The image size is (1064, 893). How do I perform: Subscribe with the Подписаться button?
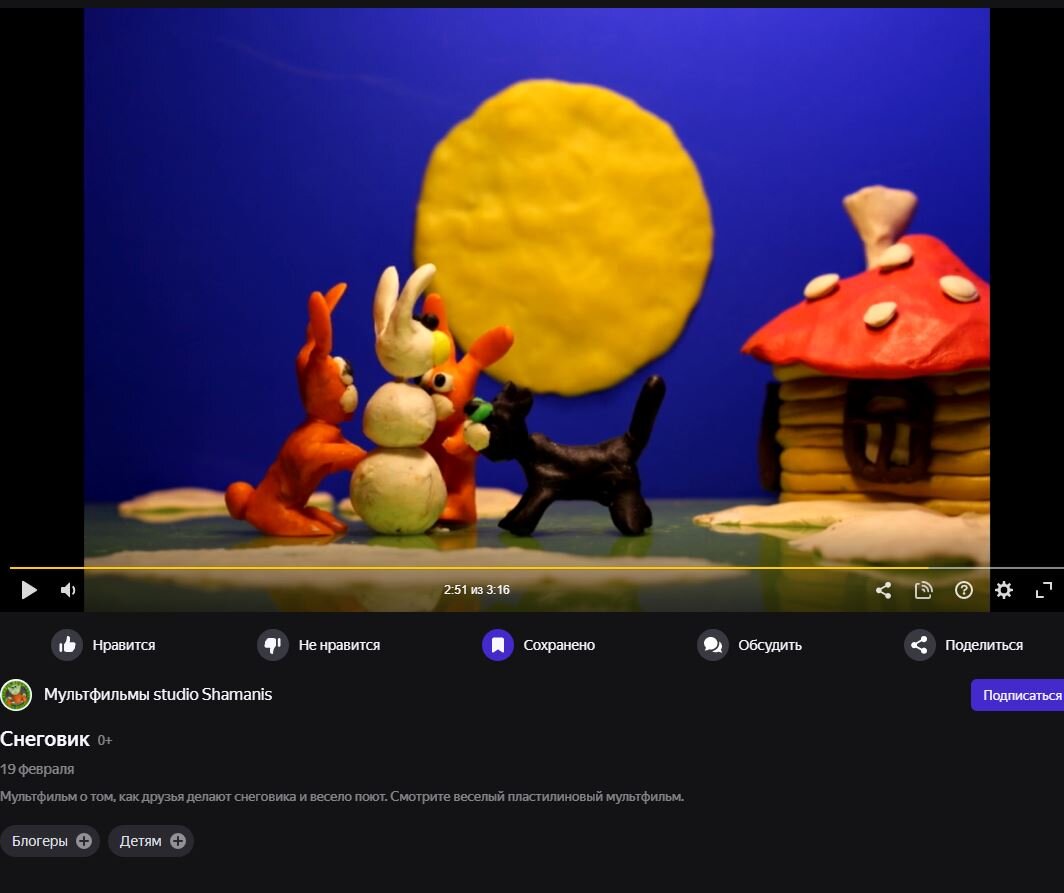[1018, 695]
